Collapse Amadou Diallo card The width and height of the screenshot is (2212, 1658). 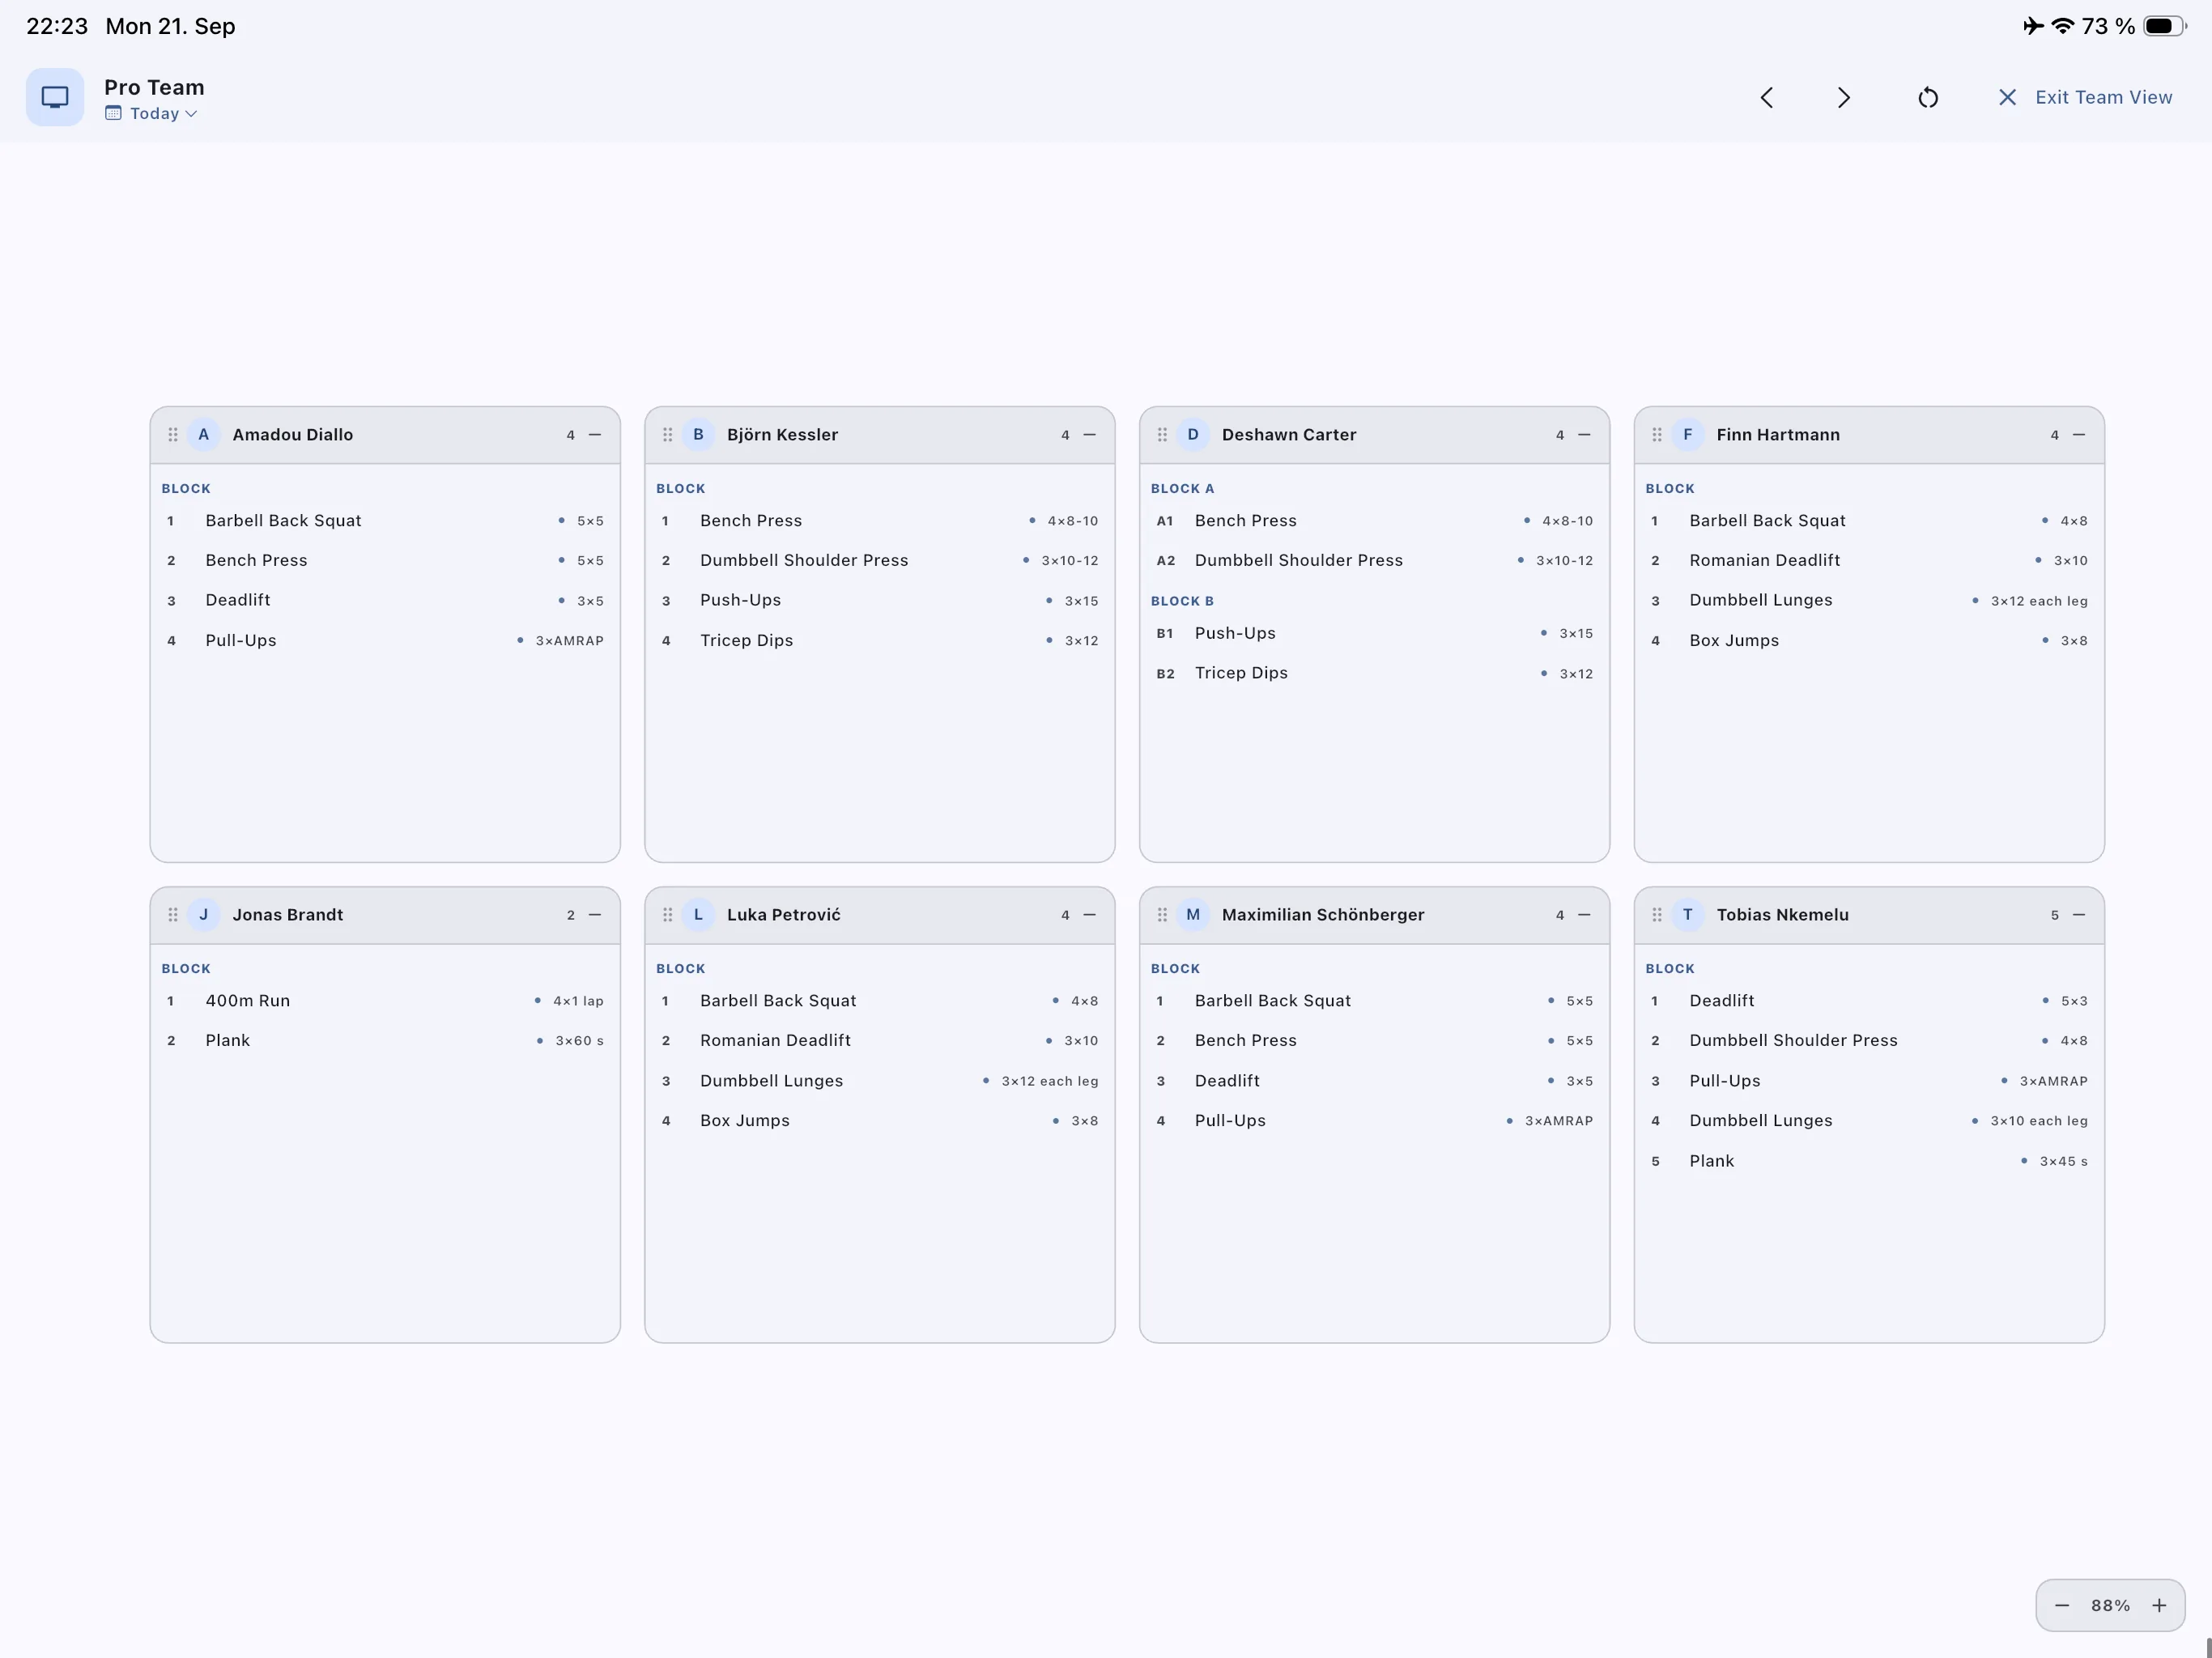595,435
